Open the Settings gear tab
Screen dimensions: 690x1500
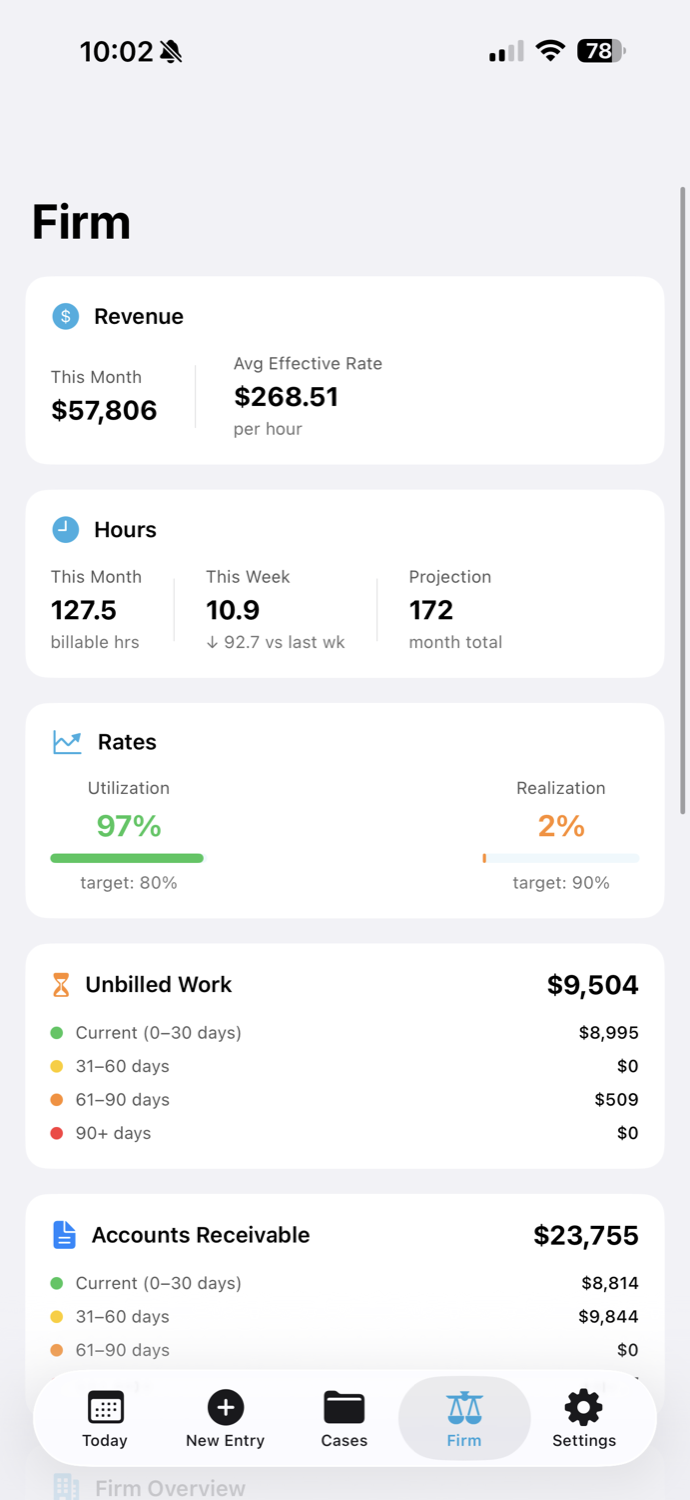[584, 1419]
